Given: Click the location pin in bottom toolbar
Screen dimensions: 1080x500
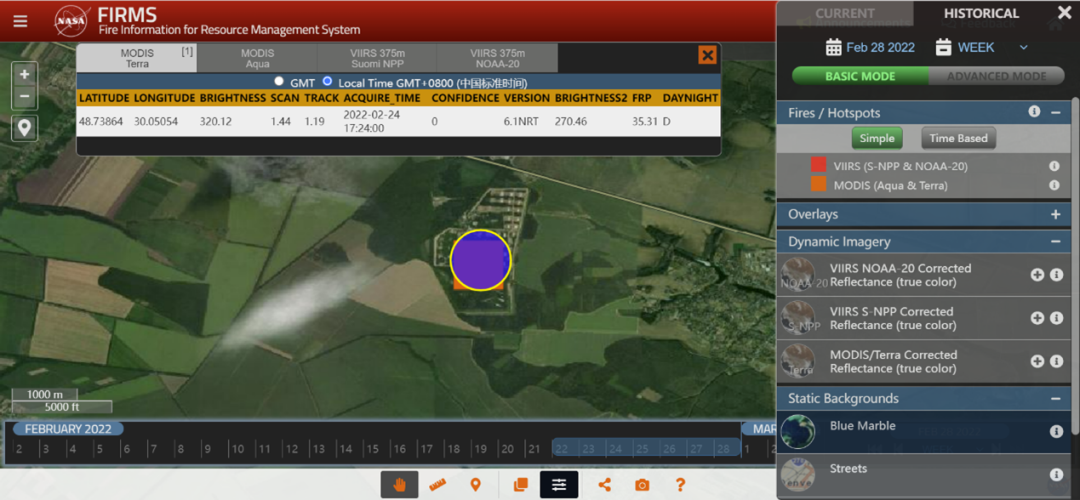Looking at the screenshot, I should (475, 485).
